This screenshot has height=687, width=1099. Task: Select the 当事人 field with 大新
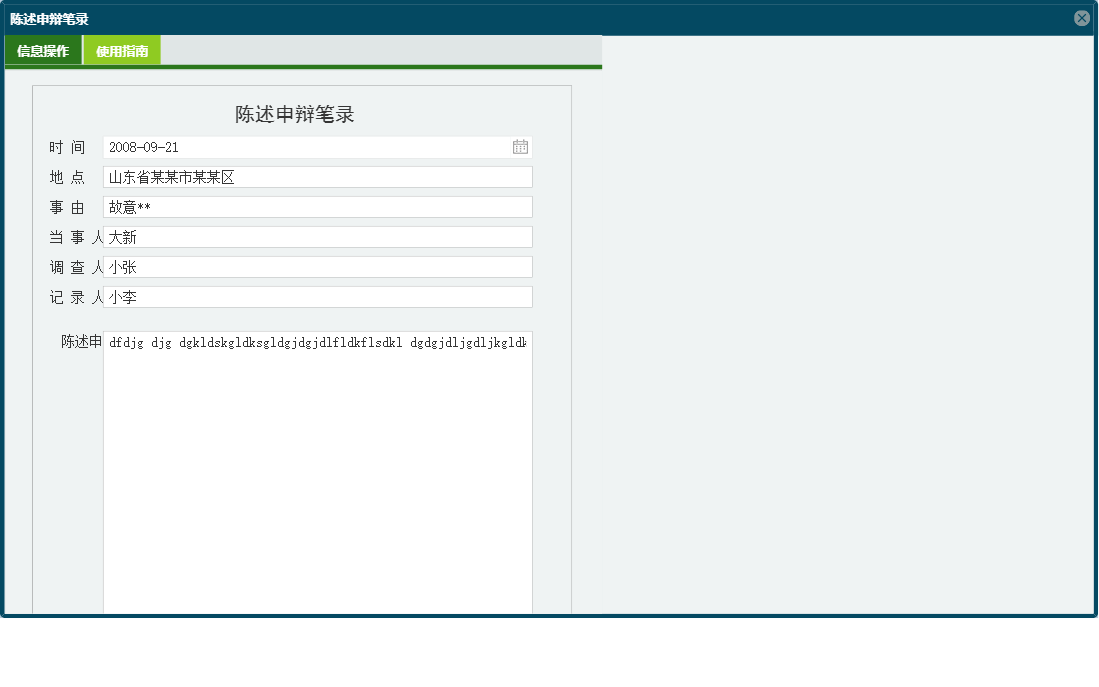click(318, 237)
